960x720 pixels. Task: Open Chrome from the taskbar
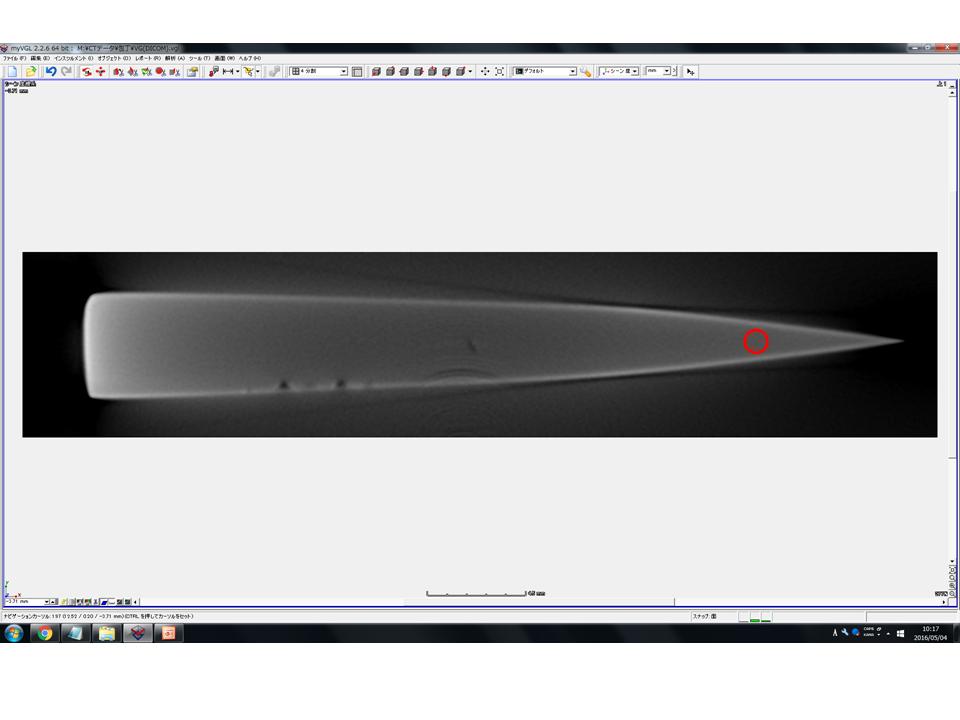click(43, 634)
